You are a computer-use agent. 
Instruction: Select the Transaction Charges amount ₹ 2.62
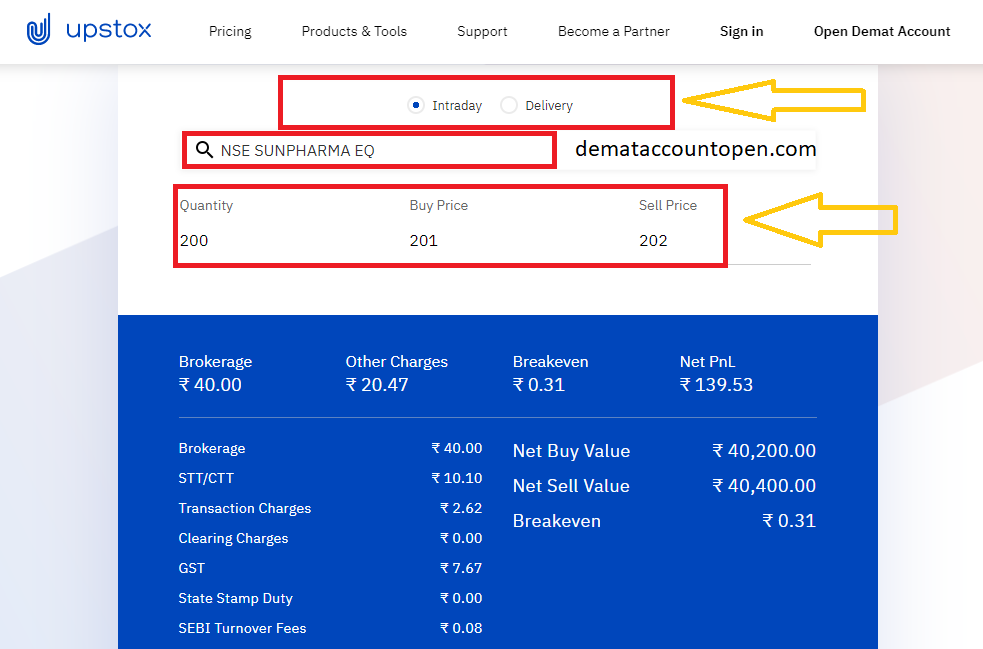461,509
